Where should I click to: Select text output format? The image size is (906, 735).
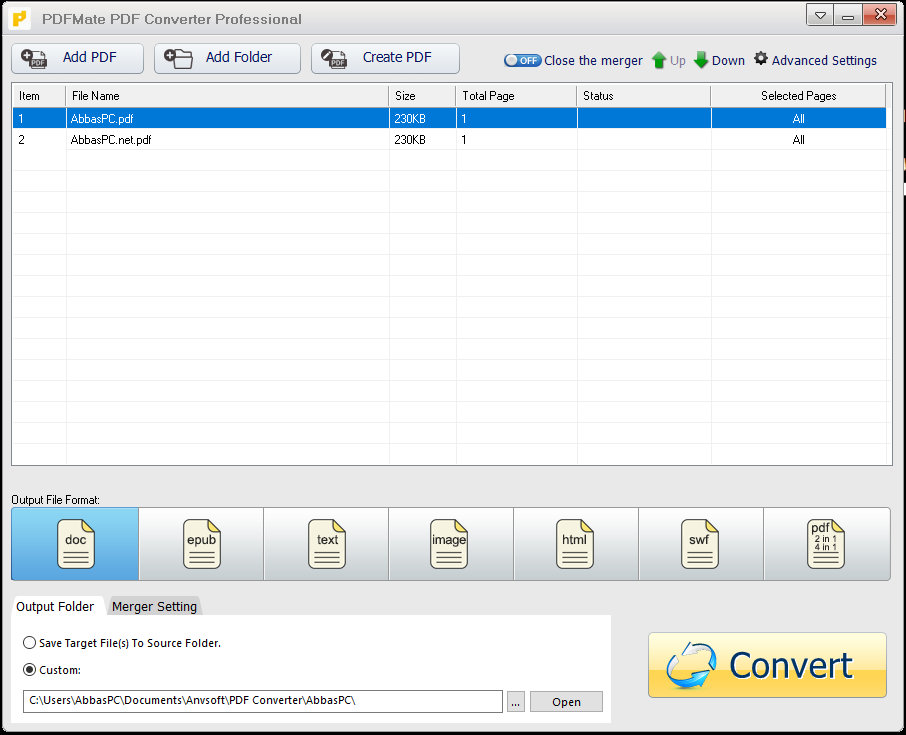(326, 544)
